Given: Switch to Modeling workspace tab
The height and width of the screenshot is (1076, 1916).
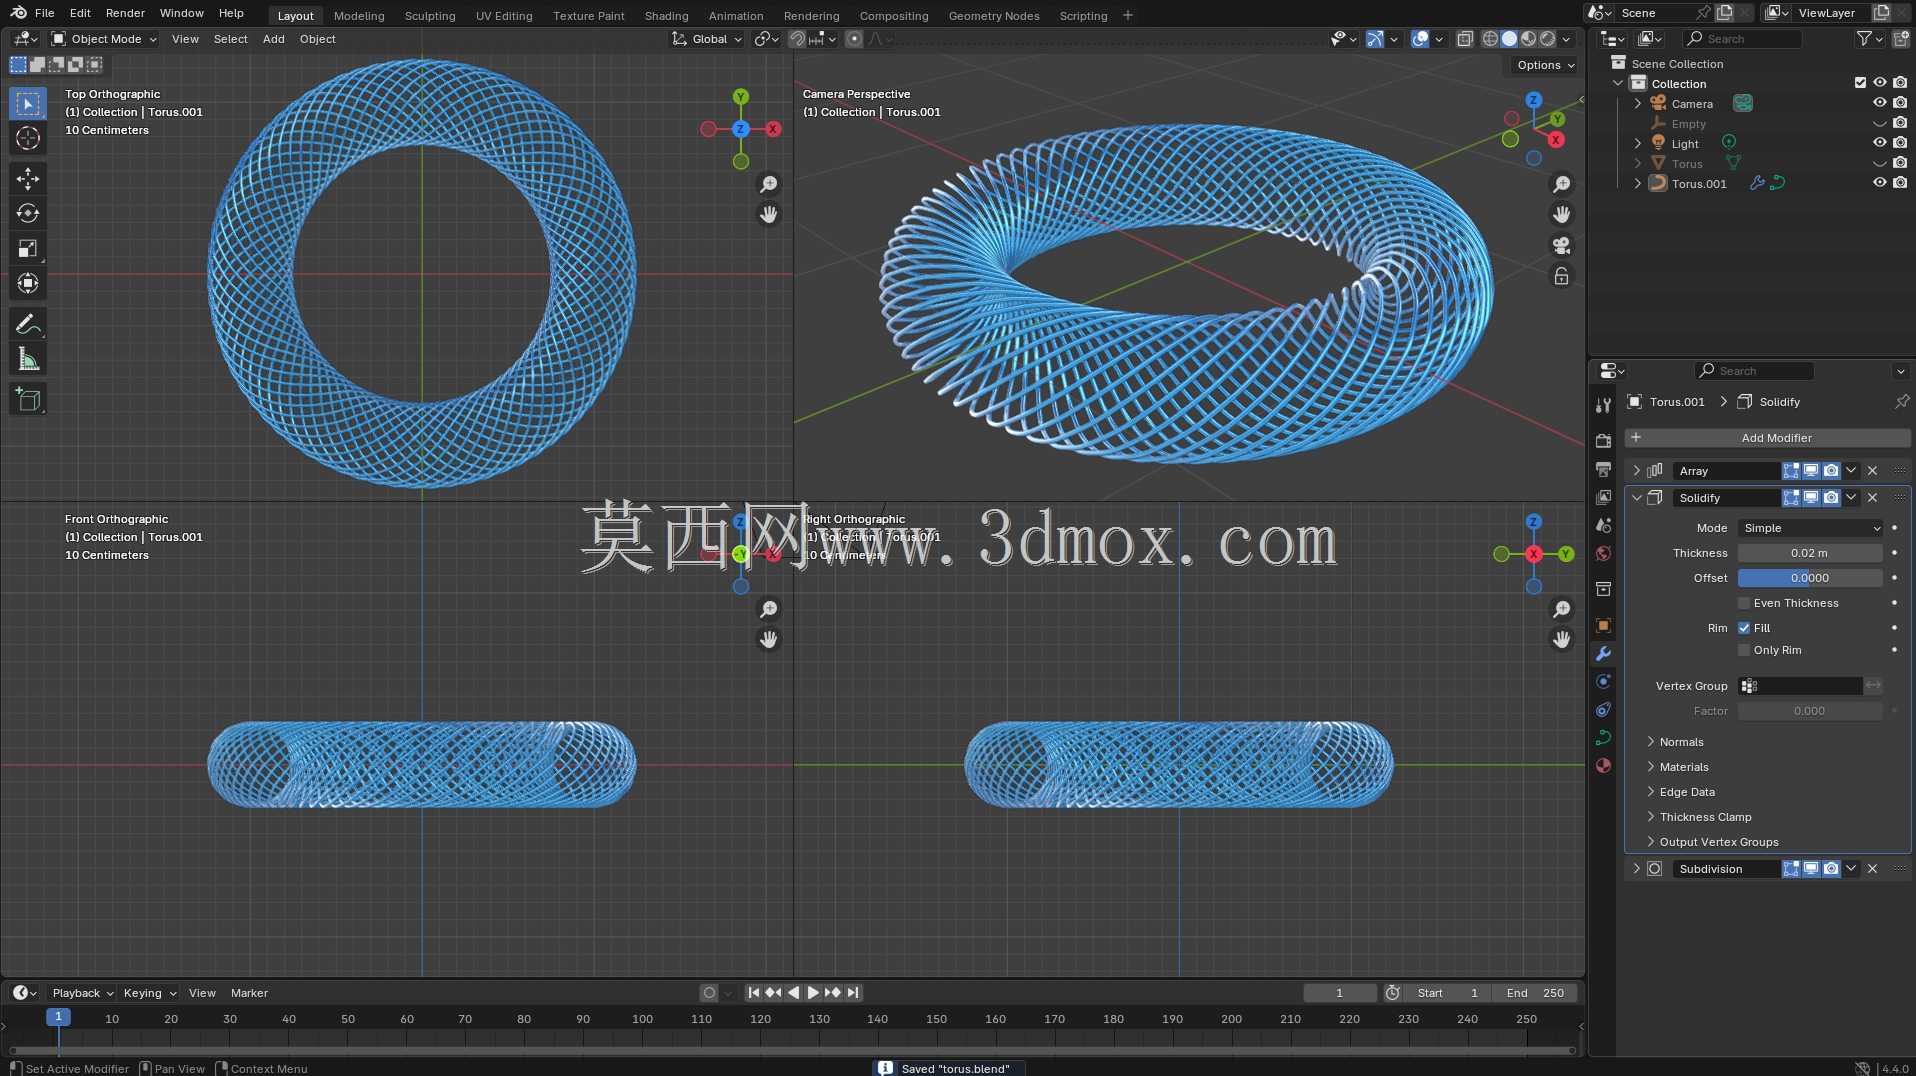Looking at the screenshot, I should pos(359,15).
